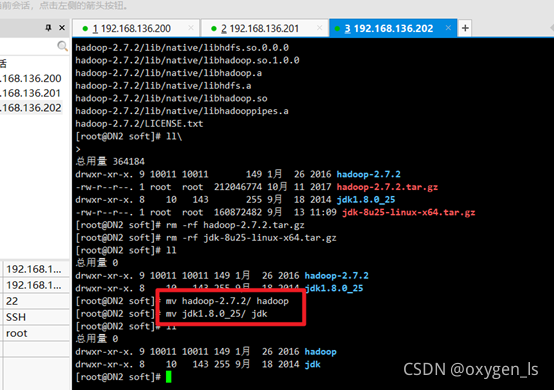
Task: Switch to the 1 192.168.136.200 tab
Action: click(136, 28)
